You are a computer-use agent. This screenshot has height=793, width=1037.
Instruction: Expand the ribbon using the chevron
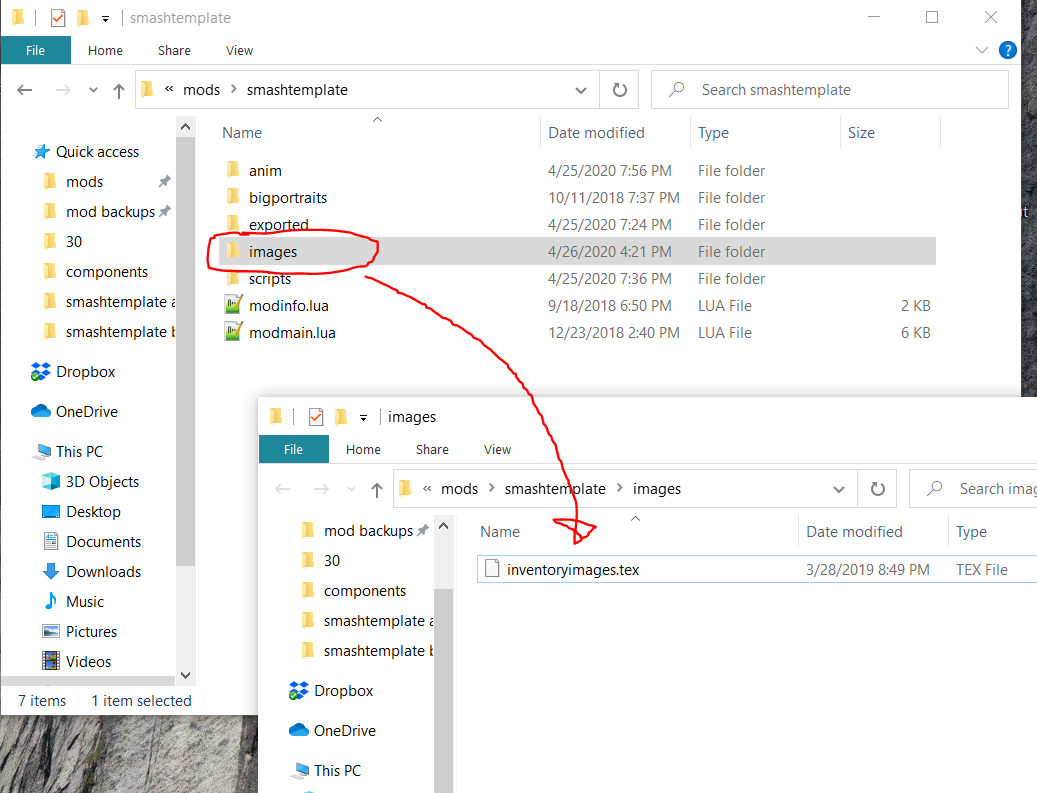[x=981, y=50]
